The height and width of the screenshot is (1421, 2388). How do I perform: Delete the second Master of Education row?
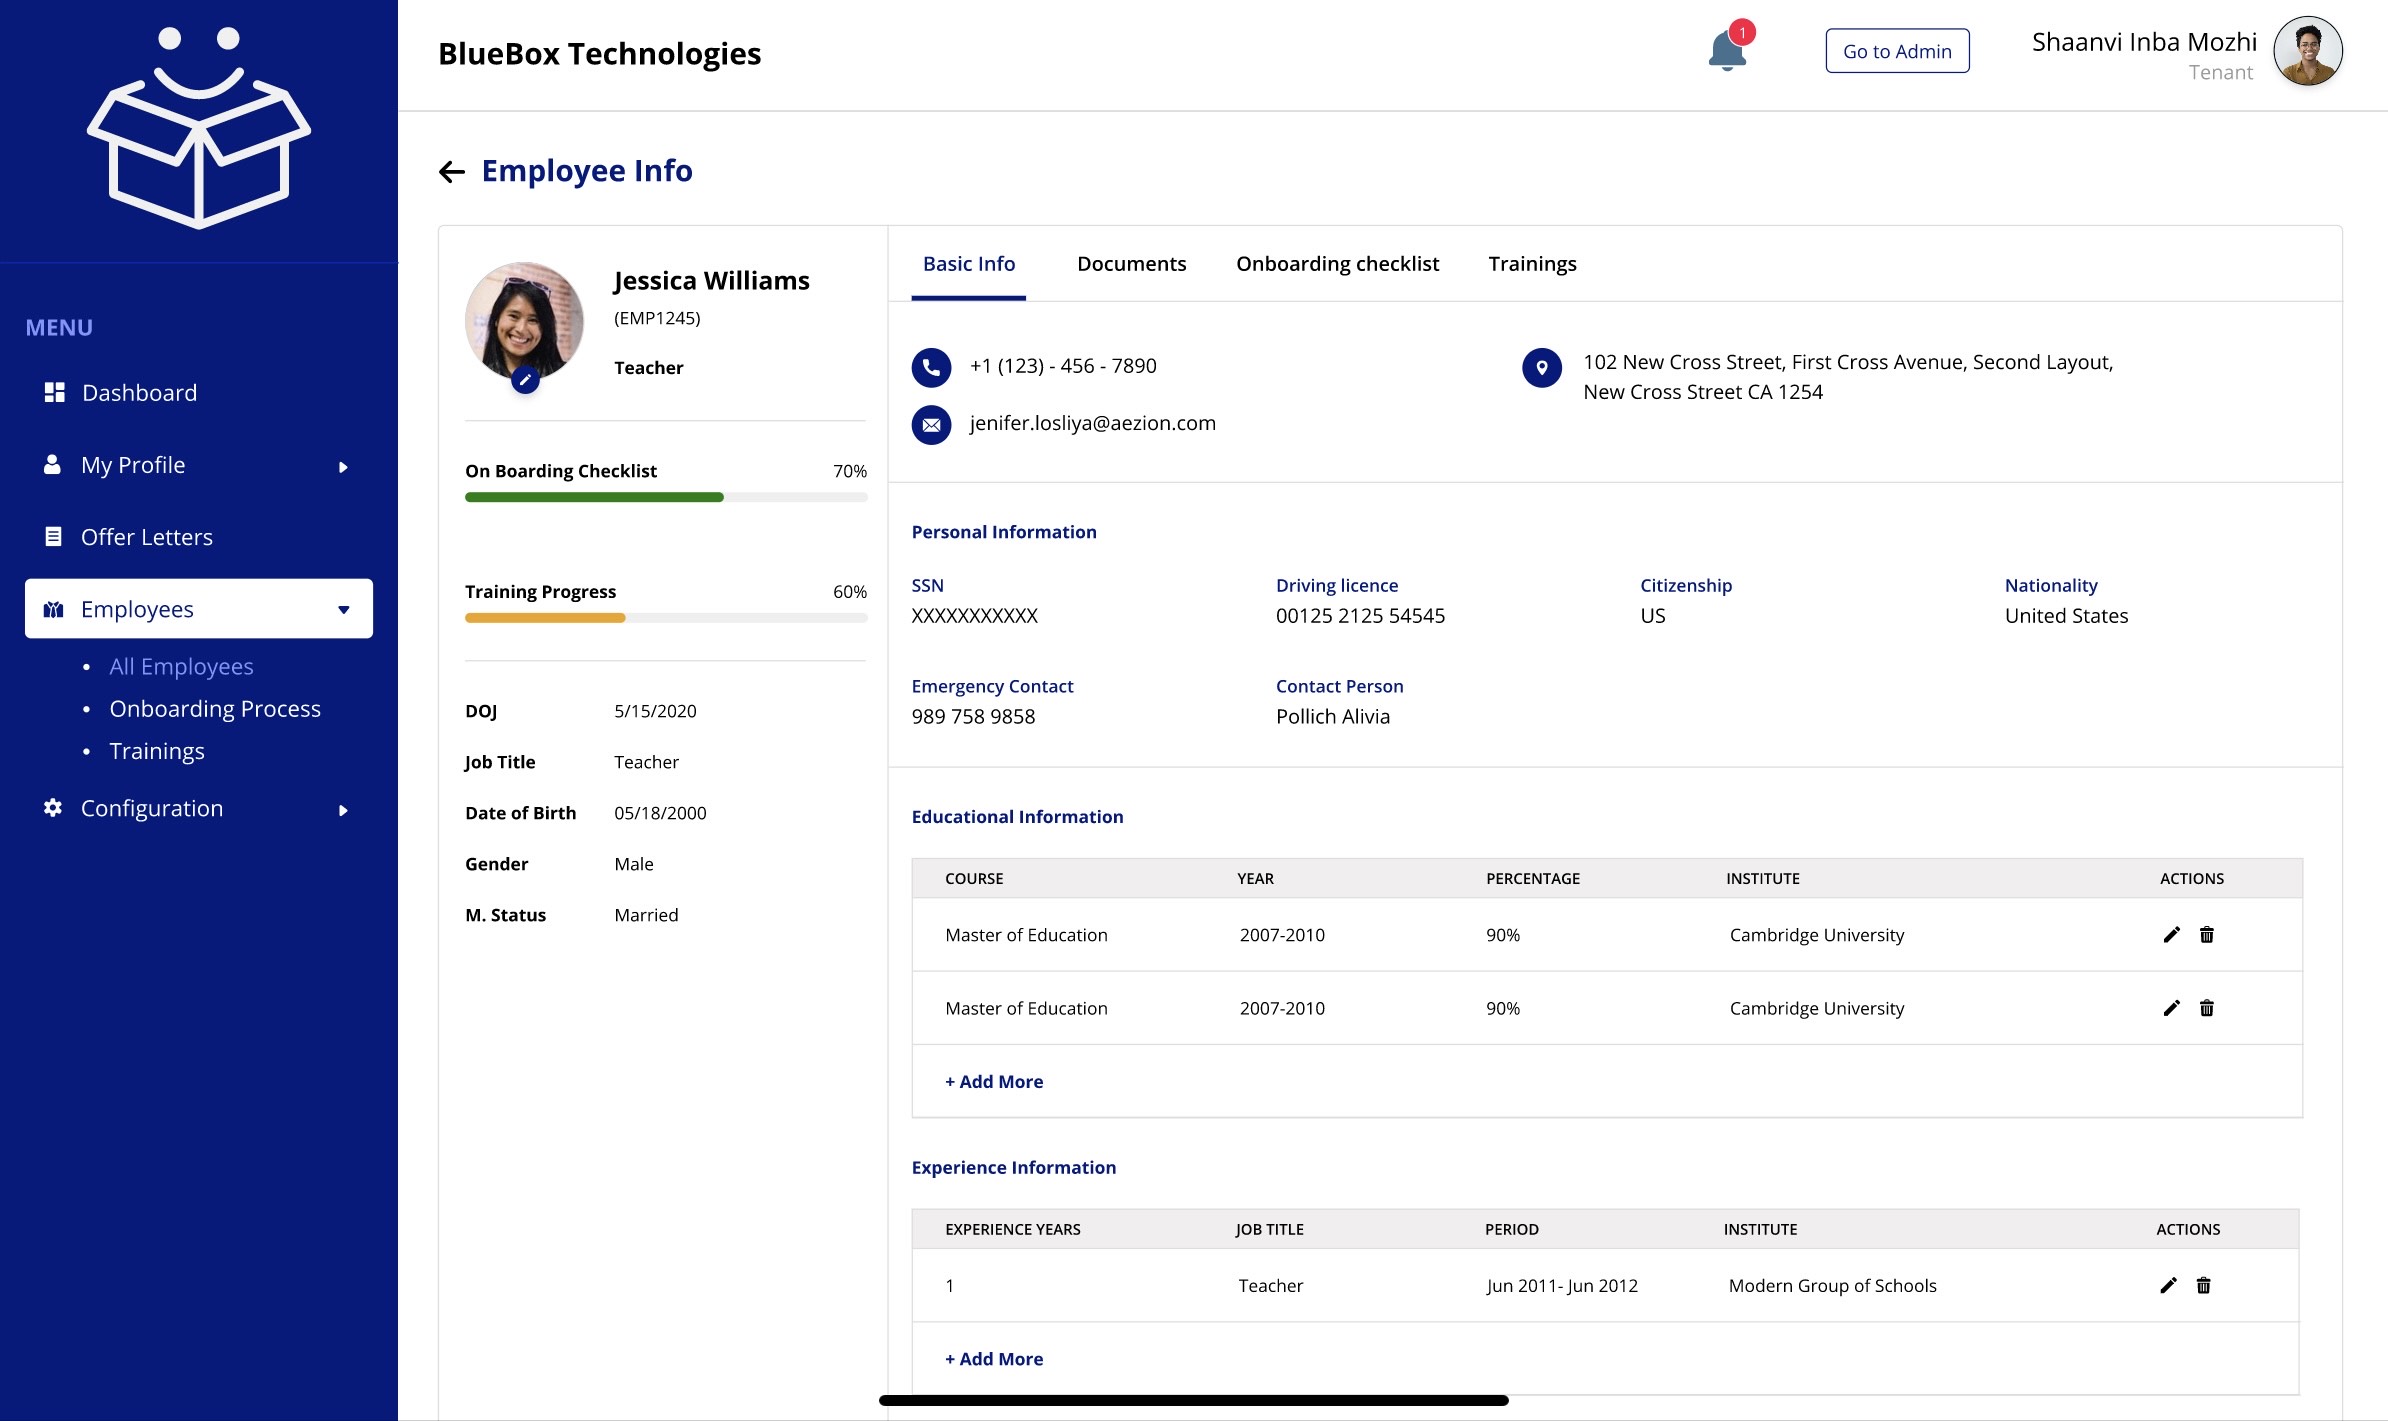click(2207, 1008)
